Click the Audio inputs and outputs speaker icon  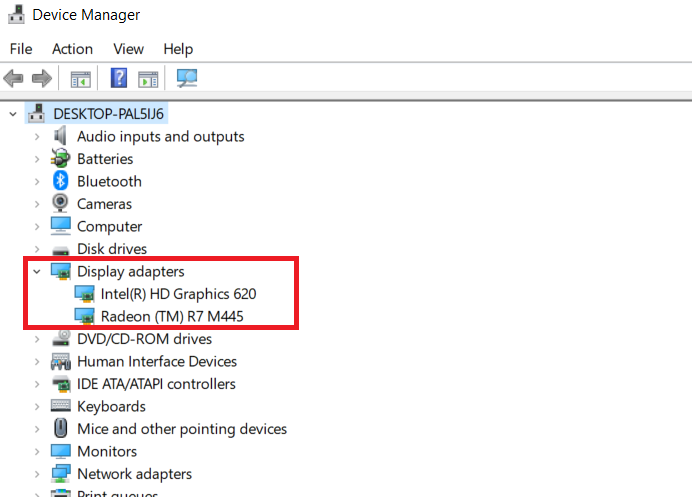click(x=60, y=136)
